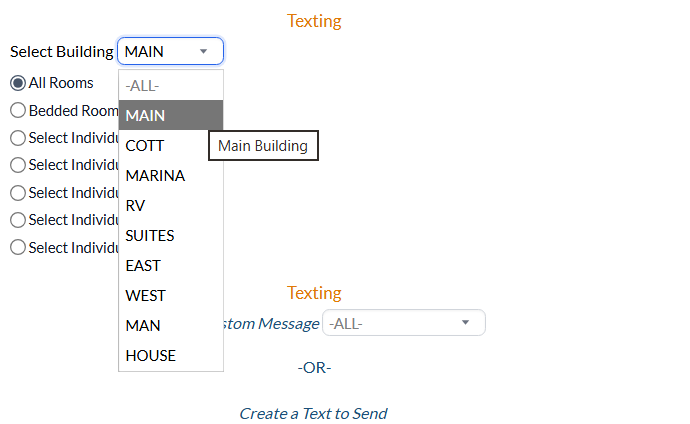690x424 pixels.
Task: Click the Create a Text to Send label
Action: [x=313, y=413]
